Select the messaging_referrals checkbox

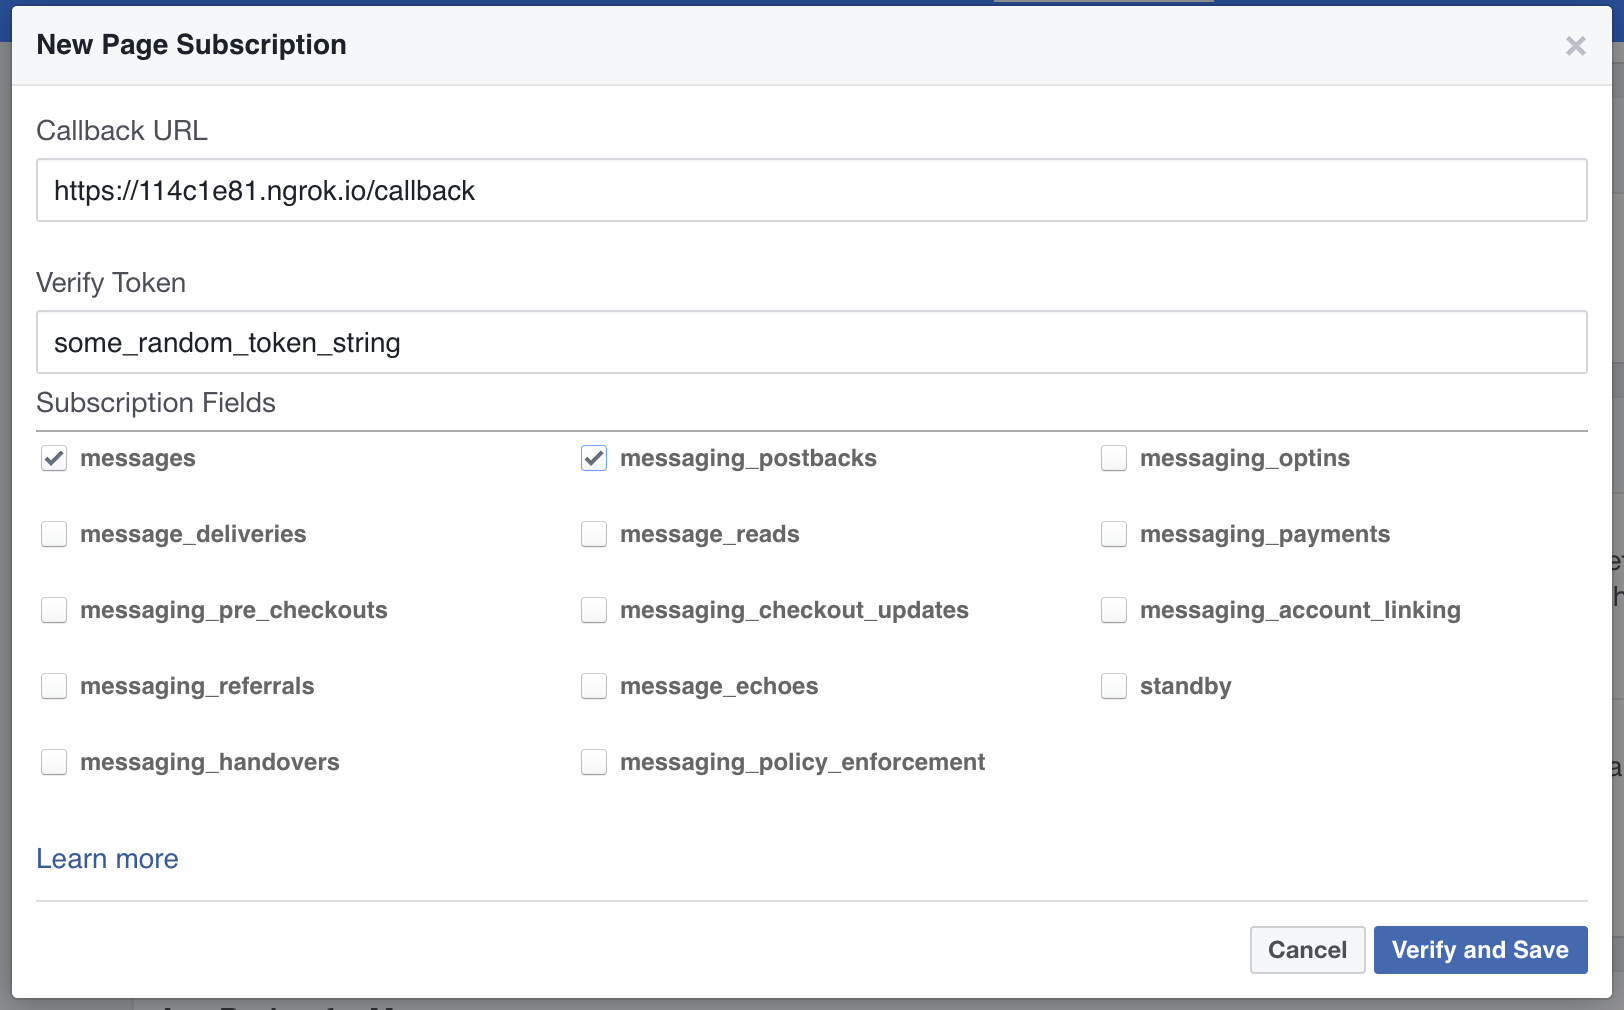54,686
